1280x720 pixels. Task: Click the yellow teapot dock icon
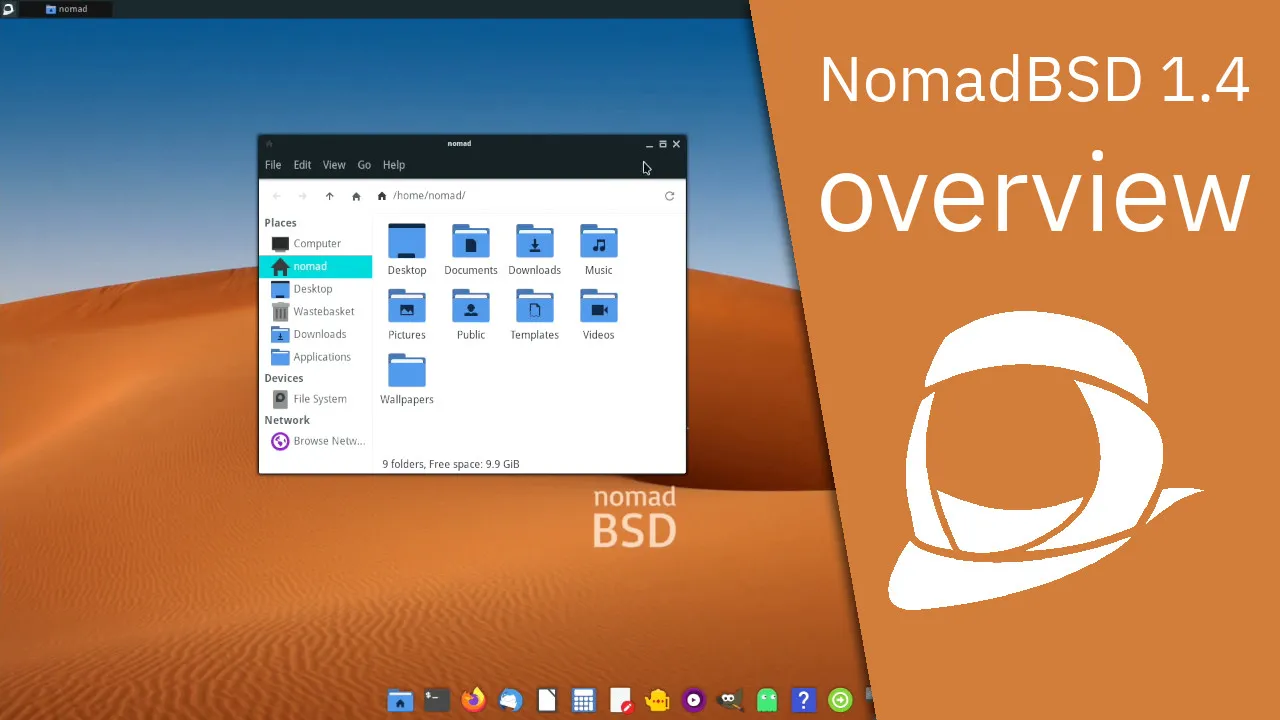click(x=657, y=701)
